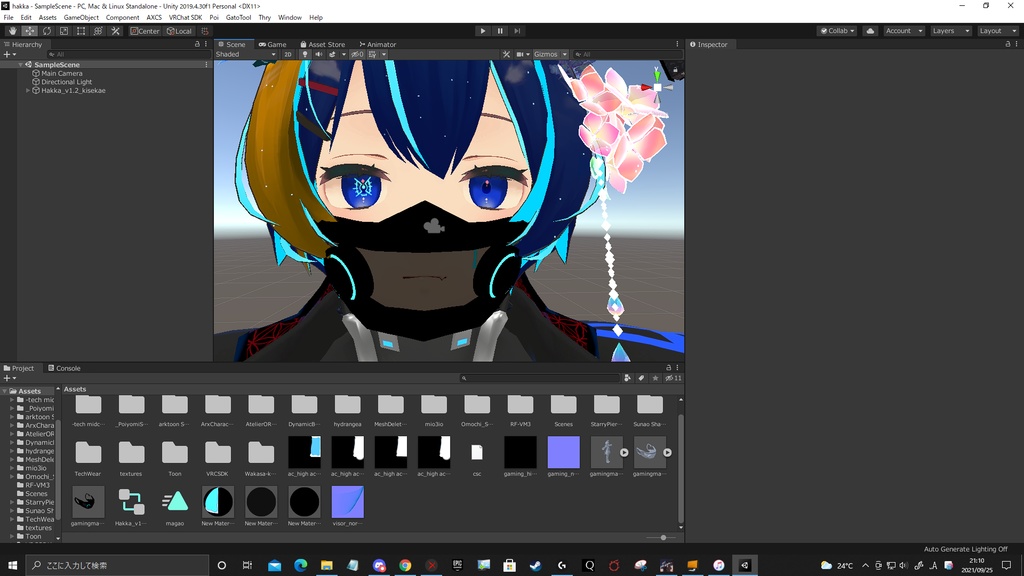This screenshot has width=1024, height=576.
Task: Toggle hidden objects visibility in Scene view
Action: 357,54
